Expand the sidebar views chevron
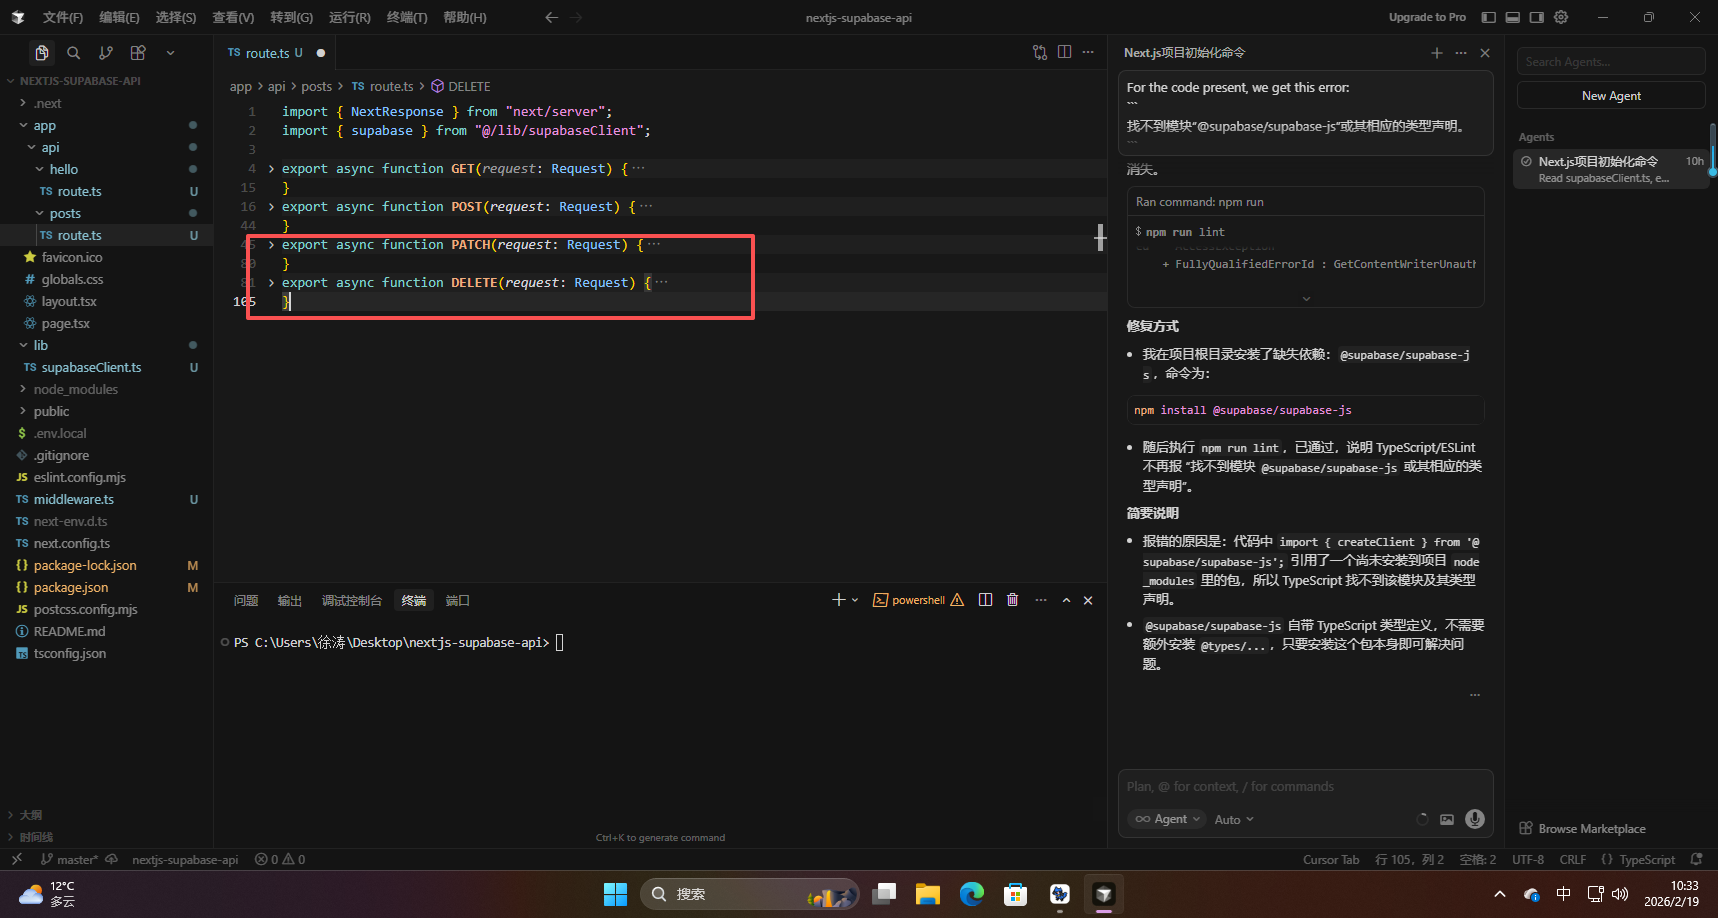1718x918 pixels. 170,53
